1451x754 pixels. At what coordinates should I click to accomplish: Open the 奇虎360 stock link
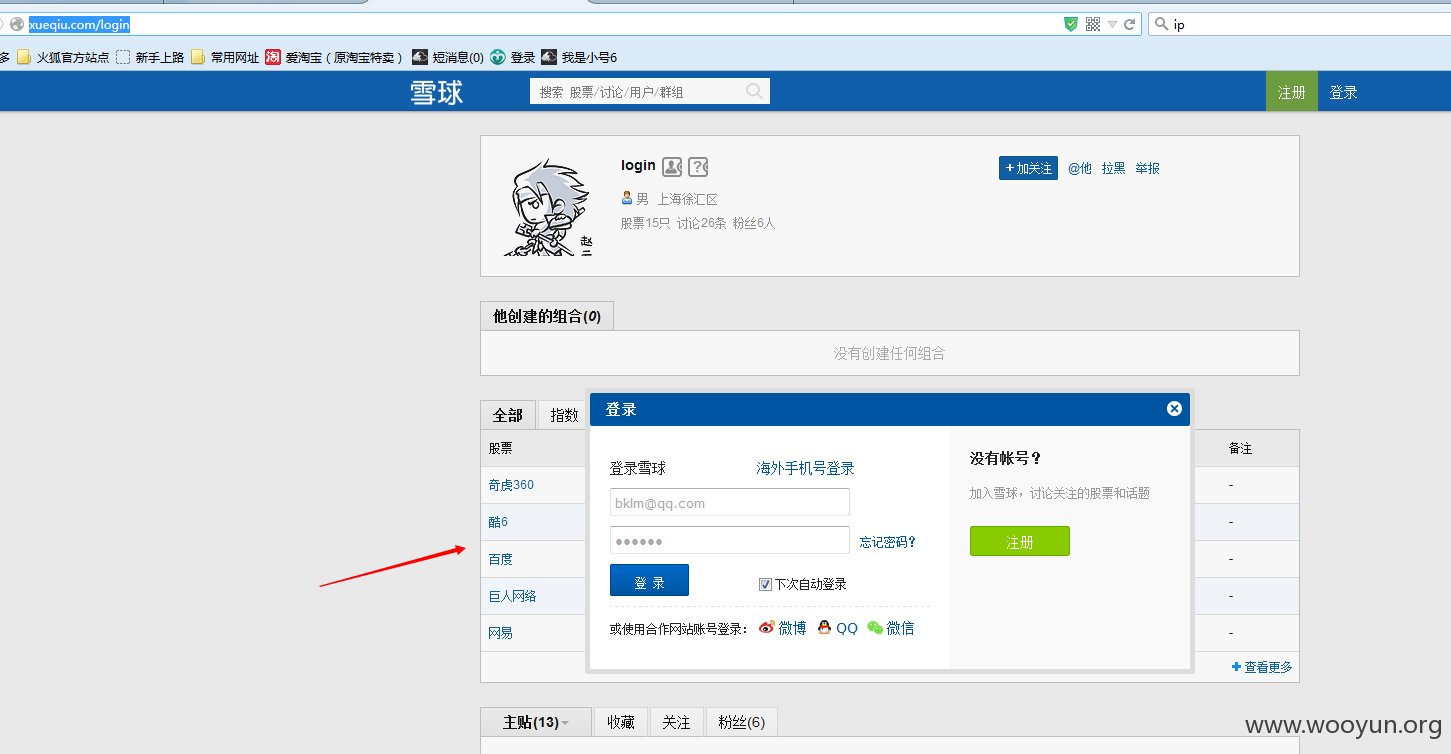(x=511, y=485)
